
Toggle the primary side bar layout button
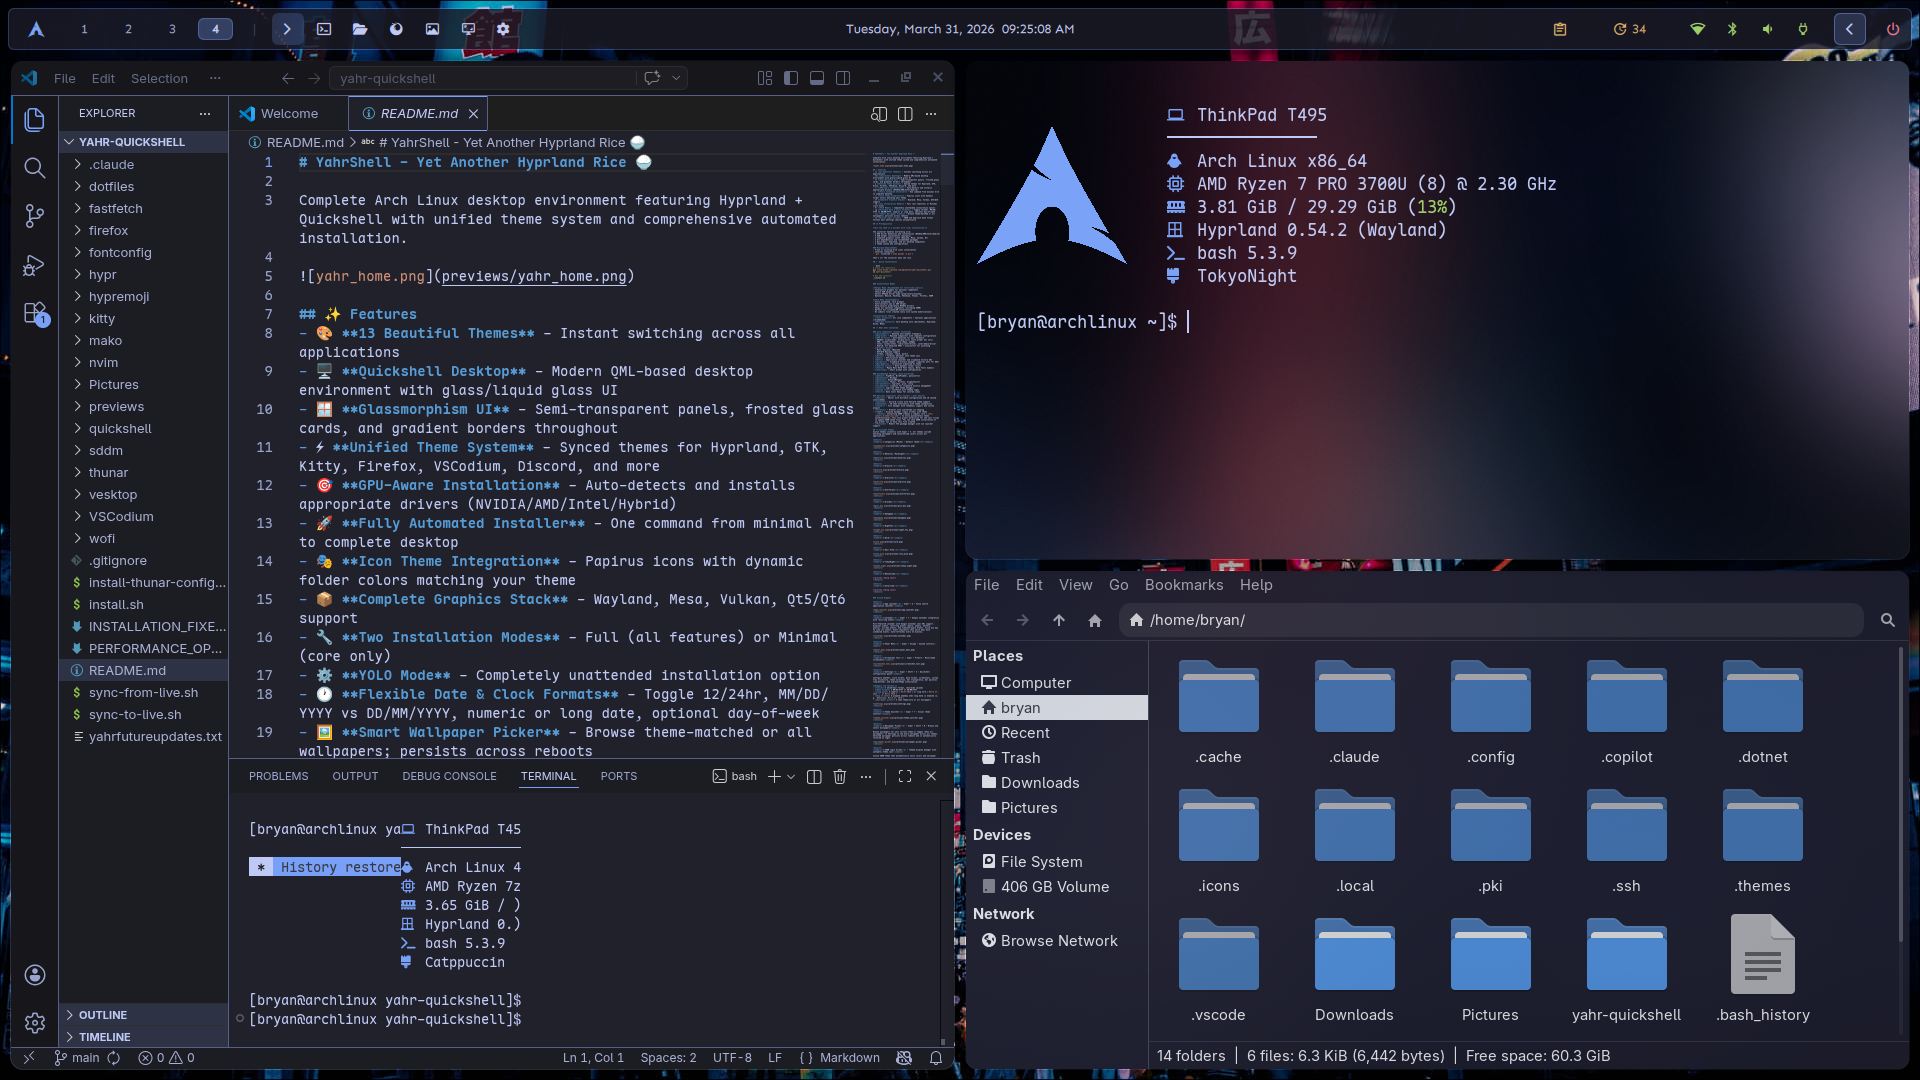coord(791,78)
